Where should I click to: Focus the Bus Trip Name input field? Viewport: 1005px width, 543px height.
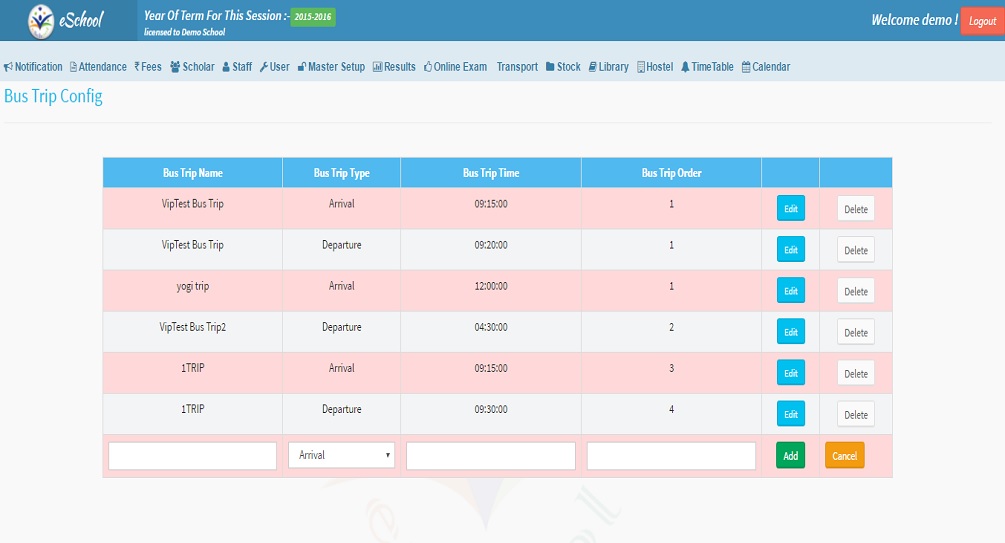click(x=192, y=455)
